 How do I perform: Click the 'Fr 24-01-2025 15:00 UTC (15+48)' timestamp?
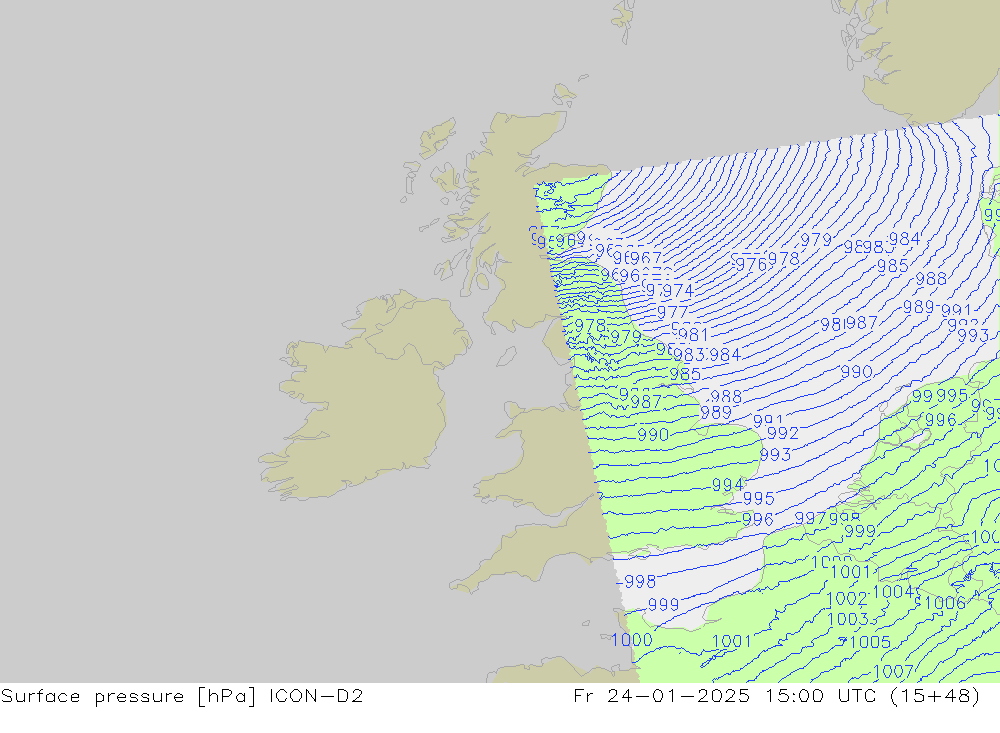777,695
